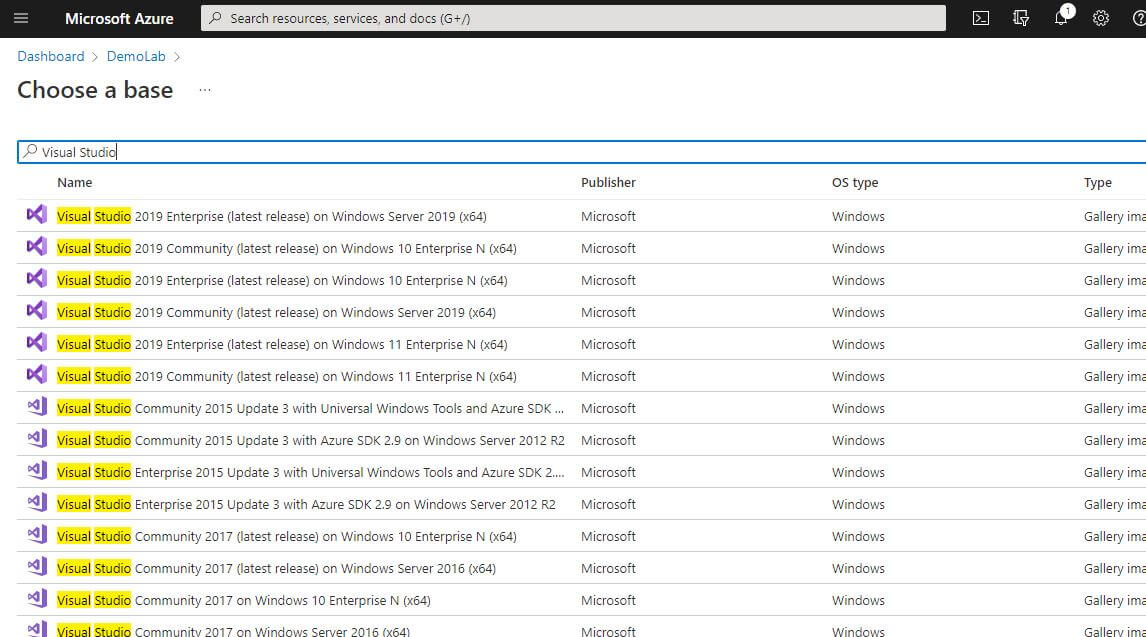Go to Dashboard breadcrumb
The width and height of the screenshot is (1146, 637).
(51, 56)
